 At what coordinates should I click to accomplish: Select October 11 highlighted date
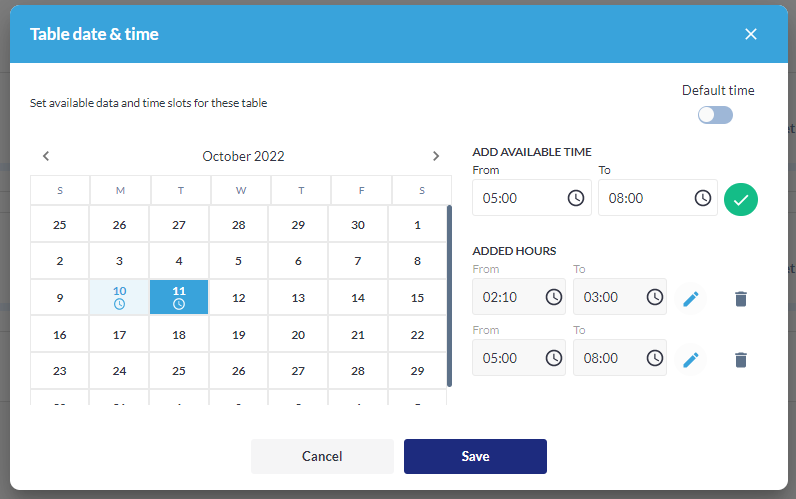coord(179,297)
